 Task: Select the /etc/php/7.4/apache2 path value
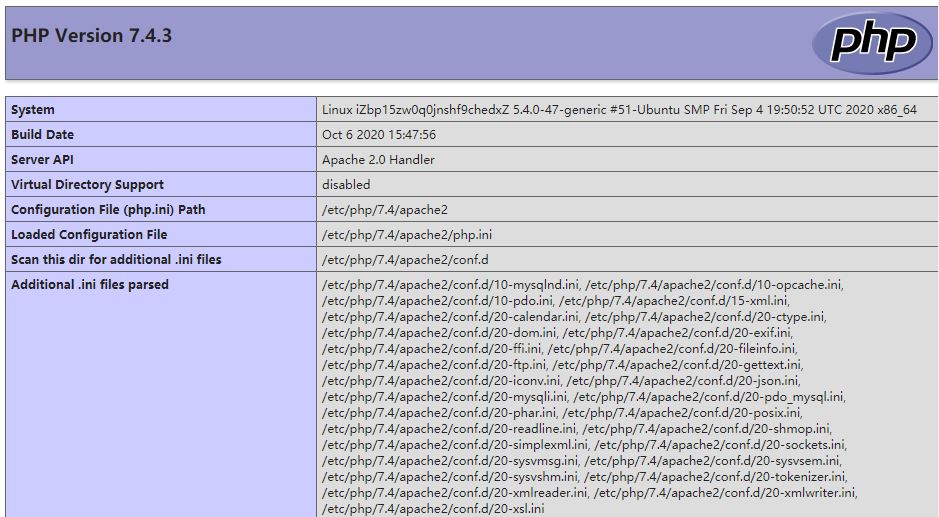[x=385, y=210]
